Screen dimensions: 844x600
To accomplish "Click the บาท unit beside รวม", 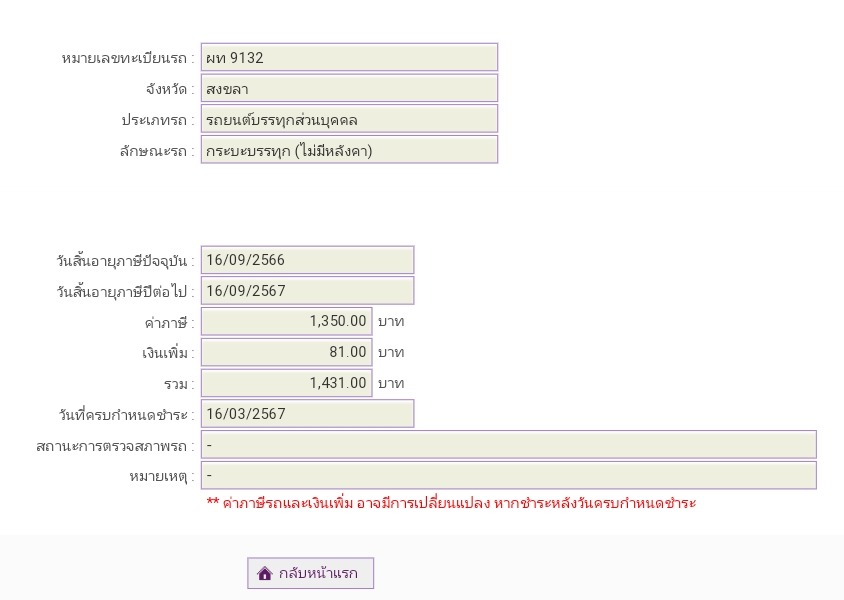I will [391, 384].
